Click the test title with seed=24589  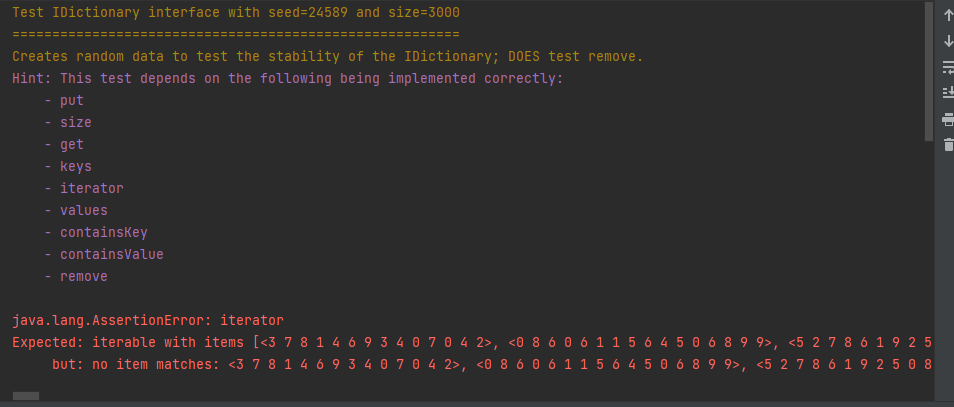(236, 12)
